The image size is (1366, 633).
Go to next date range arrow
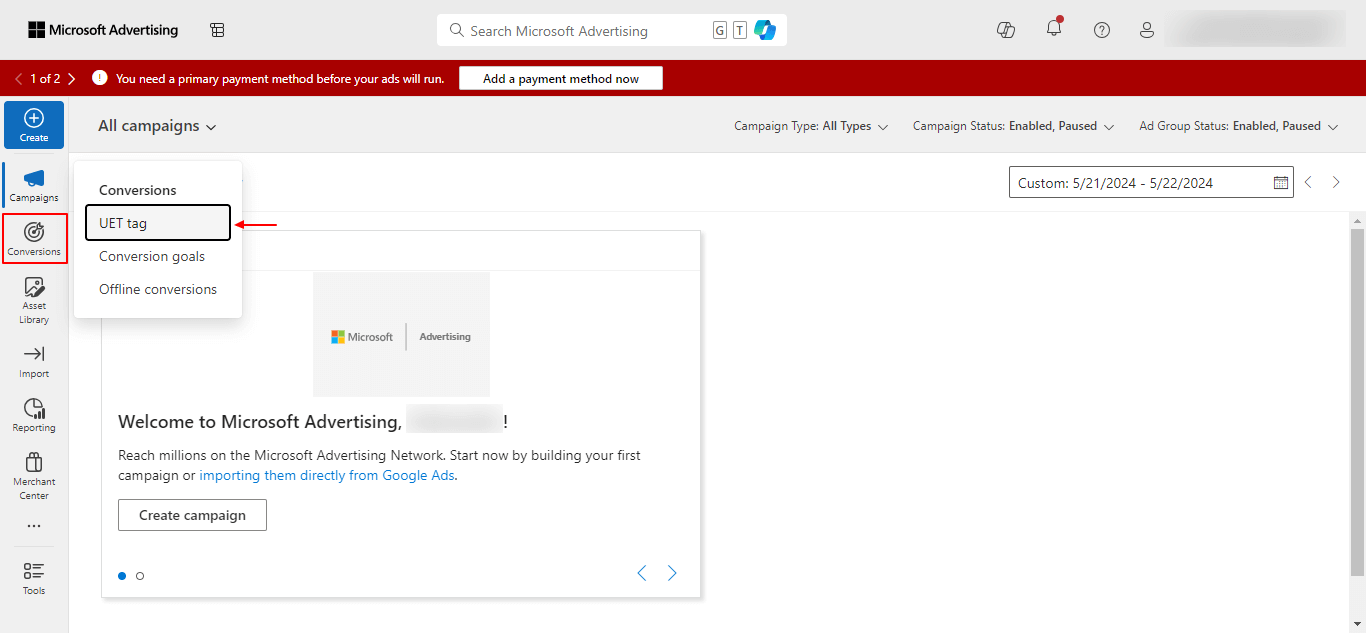point(1336,182)
